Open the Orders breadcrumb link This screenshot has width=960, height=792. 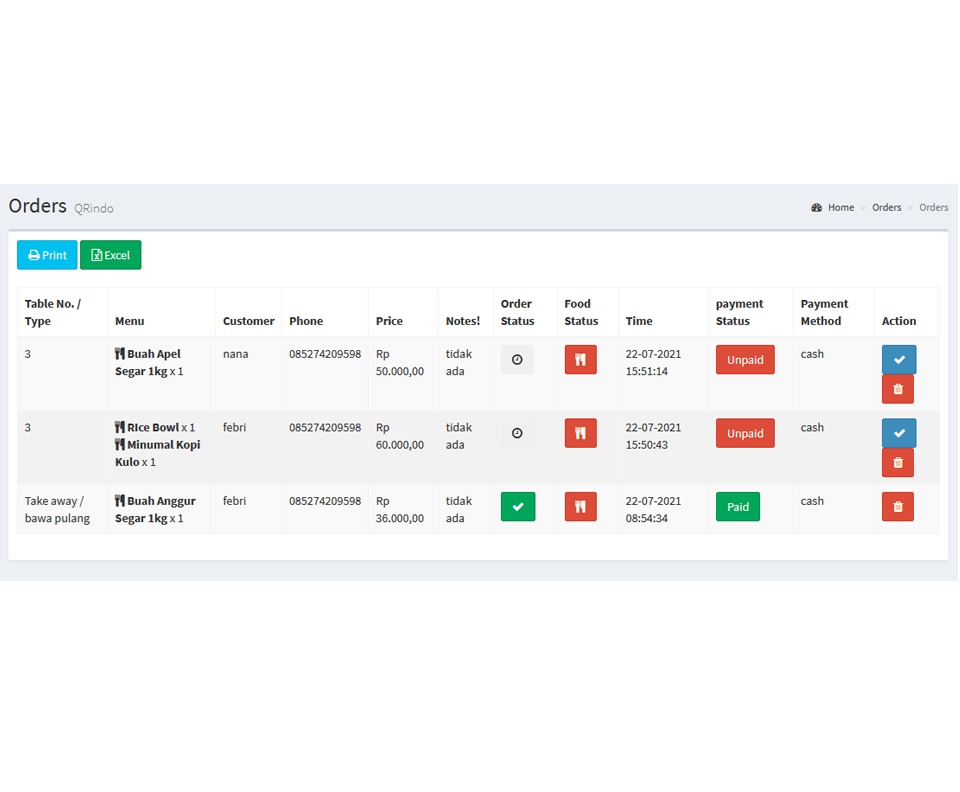886,208
